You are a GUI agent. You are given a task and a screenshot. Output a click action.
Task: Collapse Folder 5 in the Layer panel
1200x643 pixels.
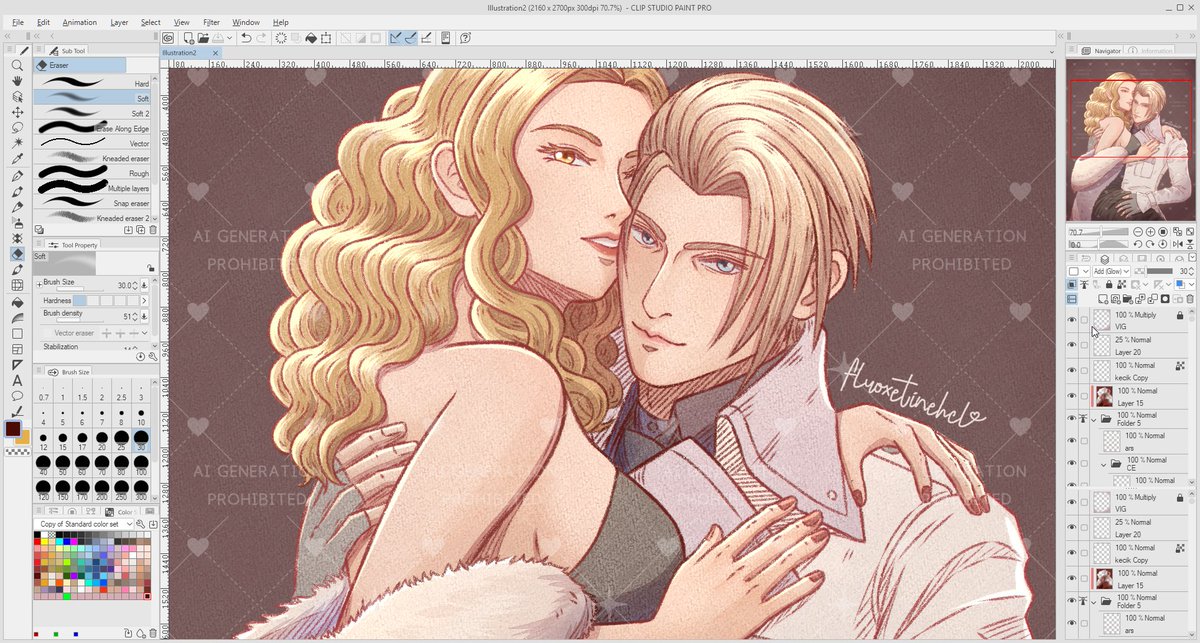[1095, 419]
